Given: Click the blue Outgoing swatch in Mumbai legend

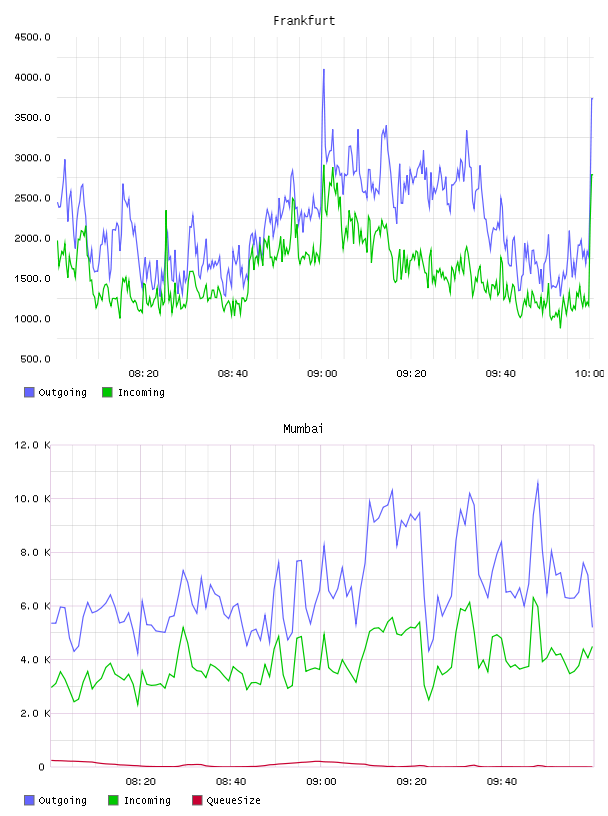Looking at the screenshot, I should tap(29, 800).
